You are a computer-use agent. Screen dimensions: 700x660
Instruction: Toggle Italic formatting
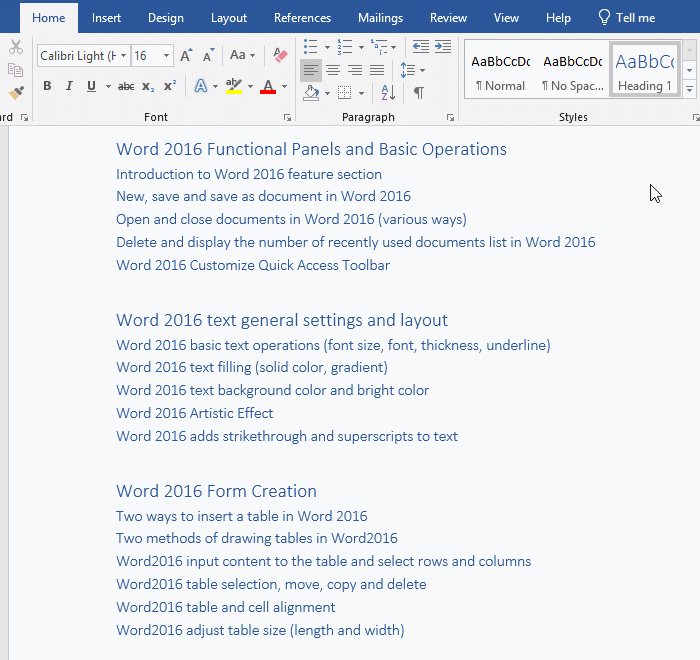pyautogui.click(x=69, y=87)
